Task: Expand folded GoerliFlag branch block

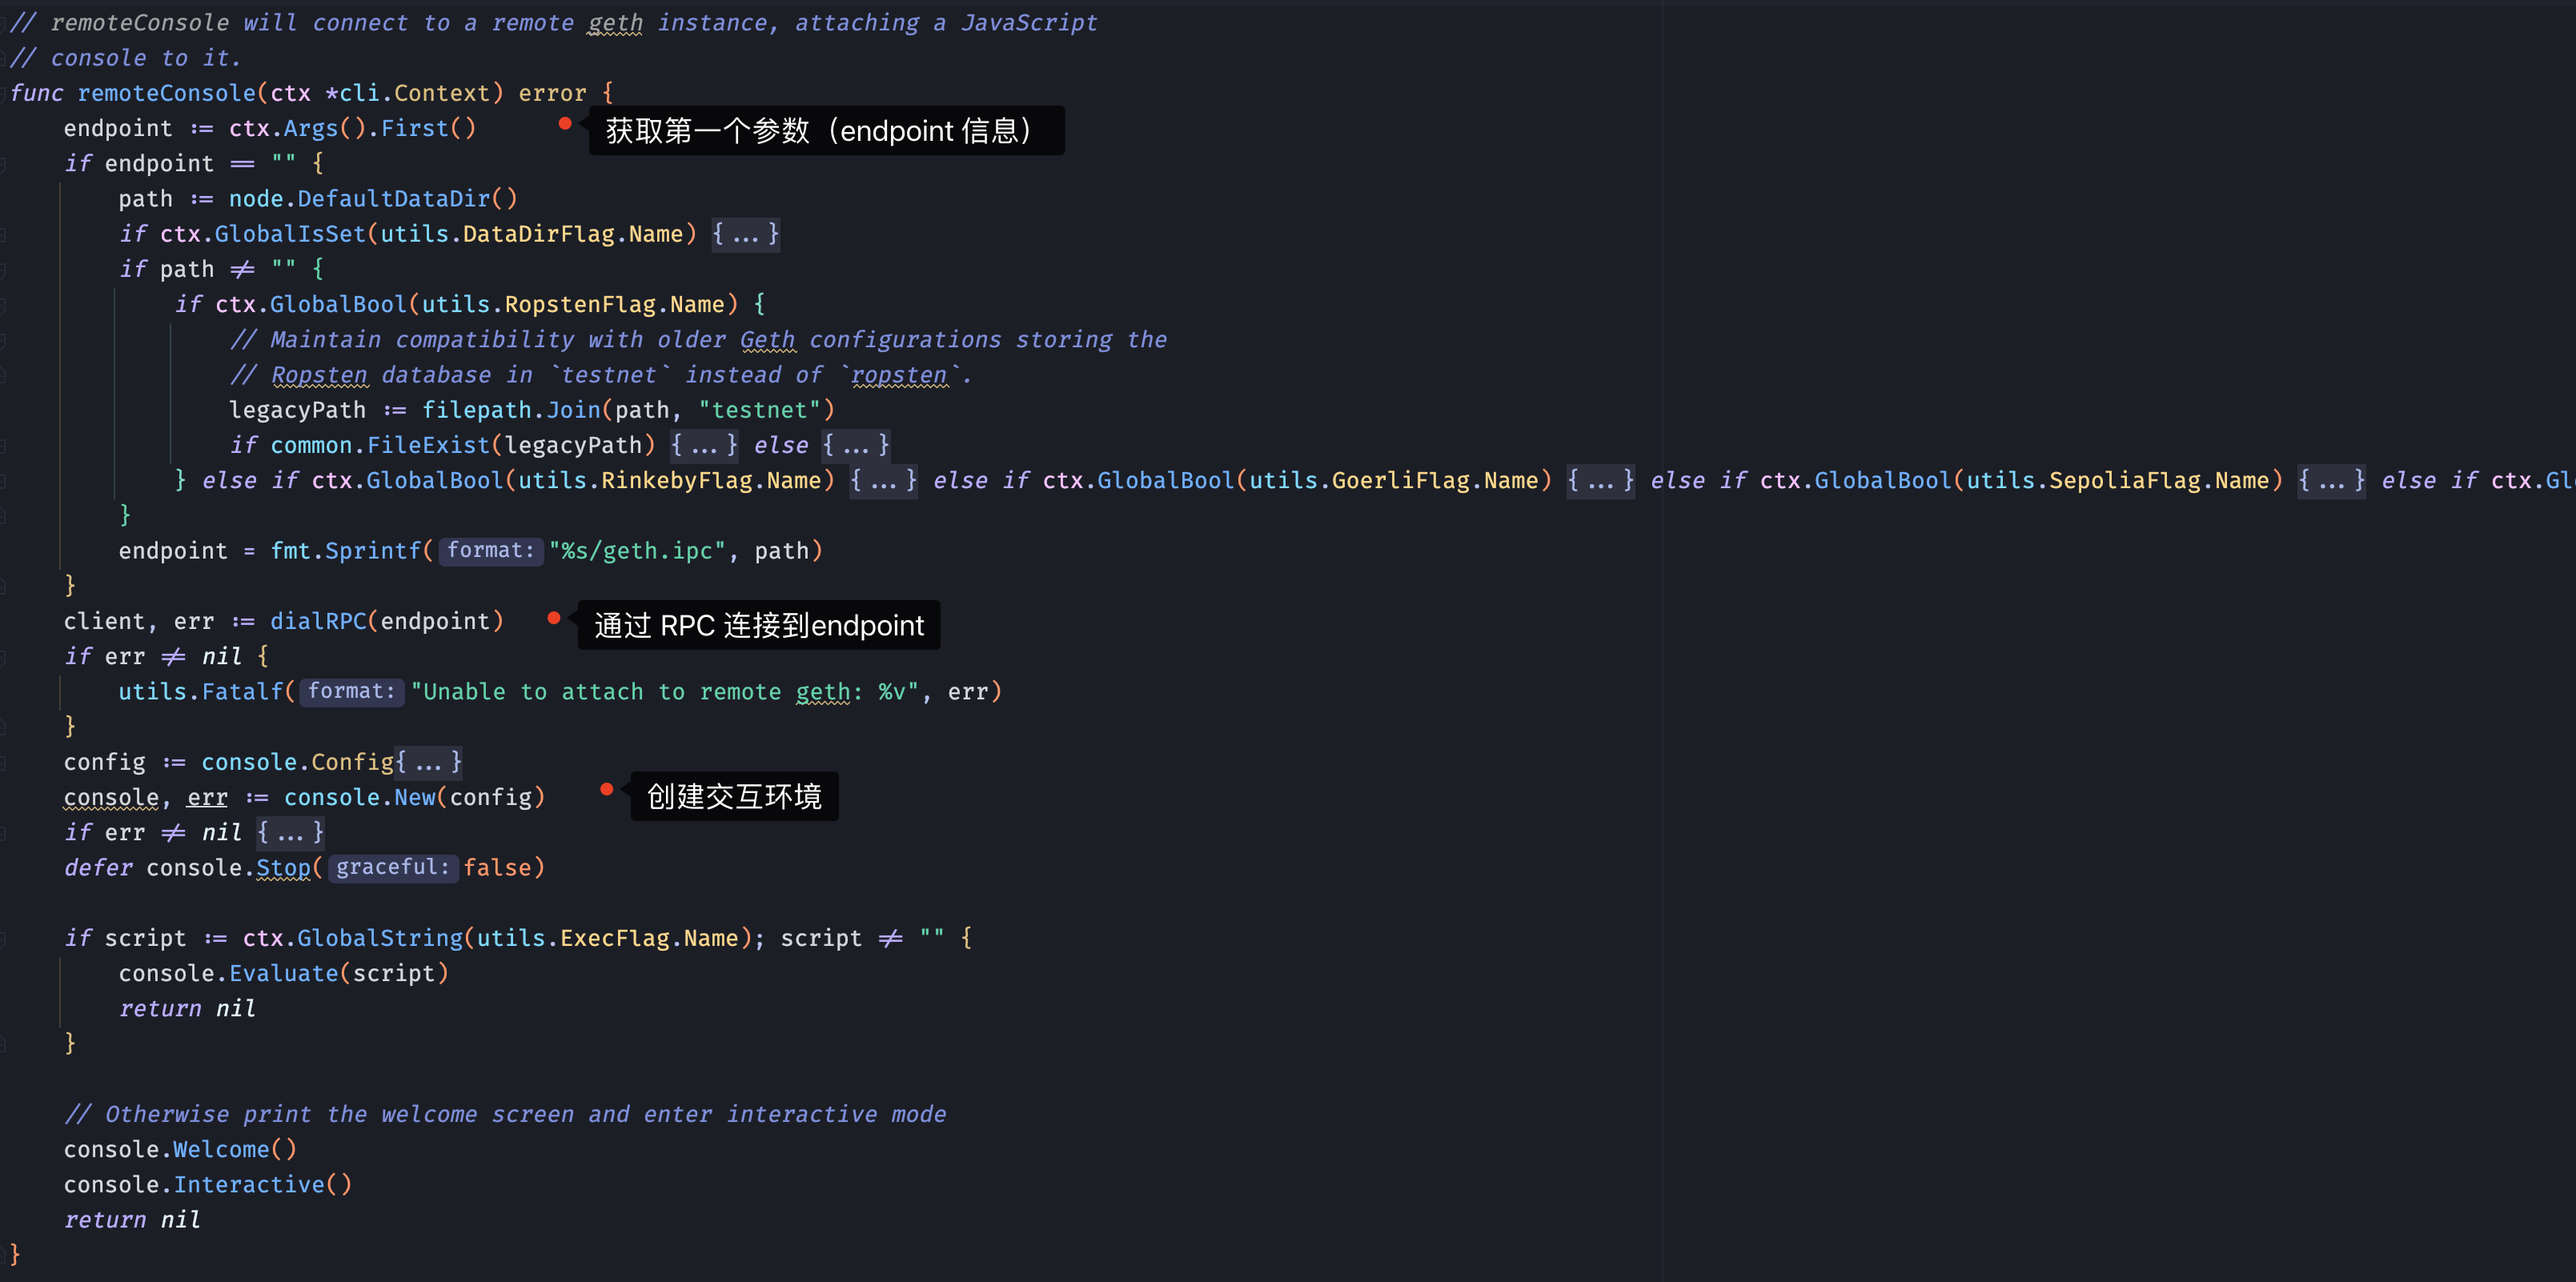Action: point(1600,481)
